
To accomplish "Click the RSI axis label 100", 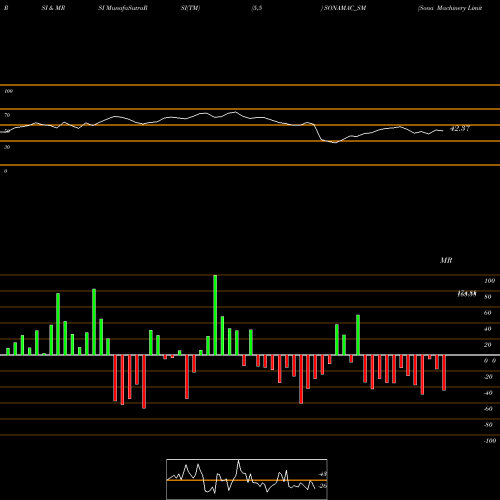I will coord(8,91).
